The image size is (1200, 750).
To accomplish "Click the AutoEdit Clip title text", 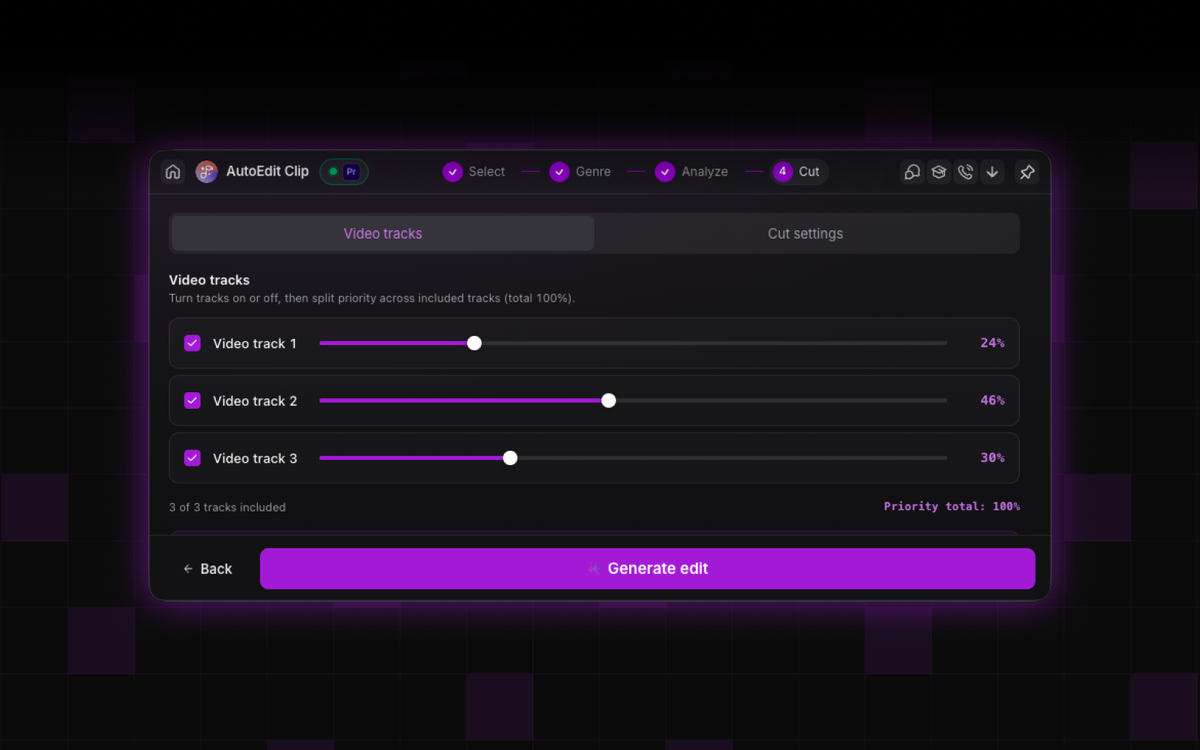I will pos(267,172).
